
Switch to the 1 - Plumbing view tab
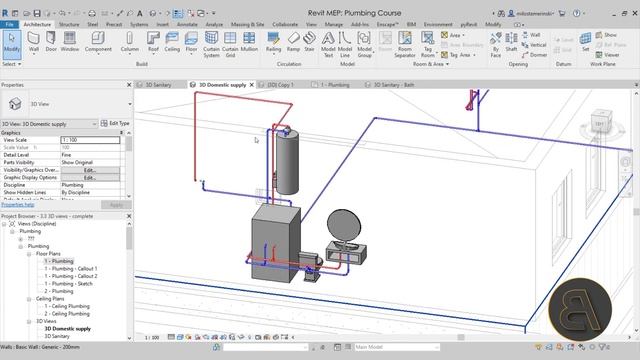pos(335,85)
